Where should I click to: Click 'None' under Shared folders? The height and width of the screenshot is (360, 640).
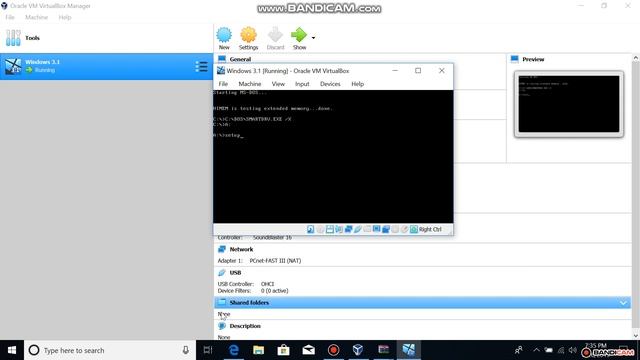point(224,314)
